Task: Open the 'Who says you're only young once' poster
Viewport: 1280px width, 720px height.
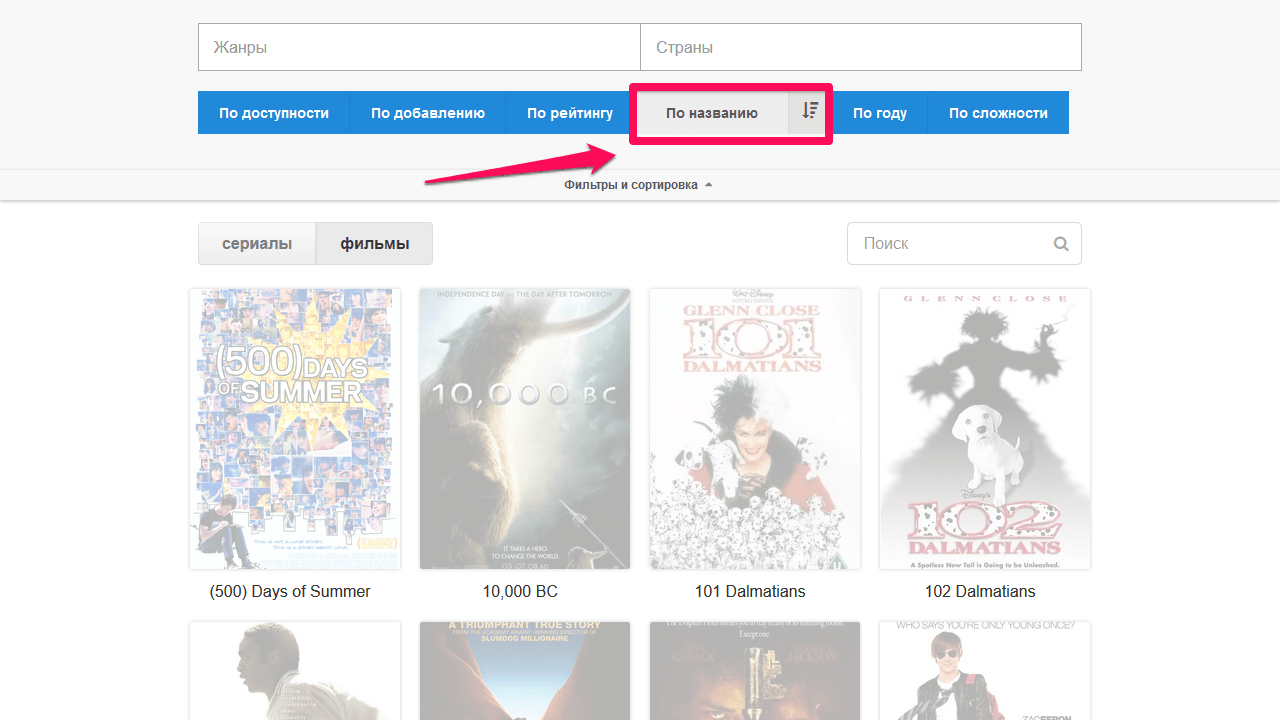Action: tap(985, 671)
